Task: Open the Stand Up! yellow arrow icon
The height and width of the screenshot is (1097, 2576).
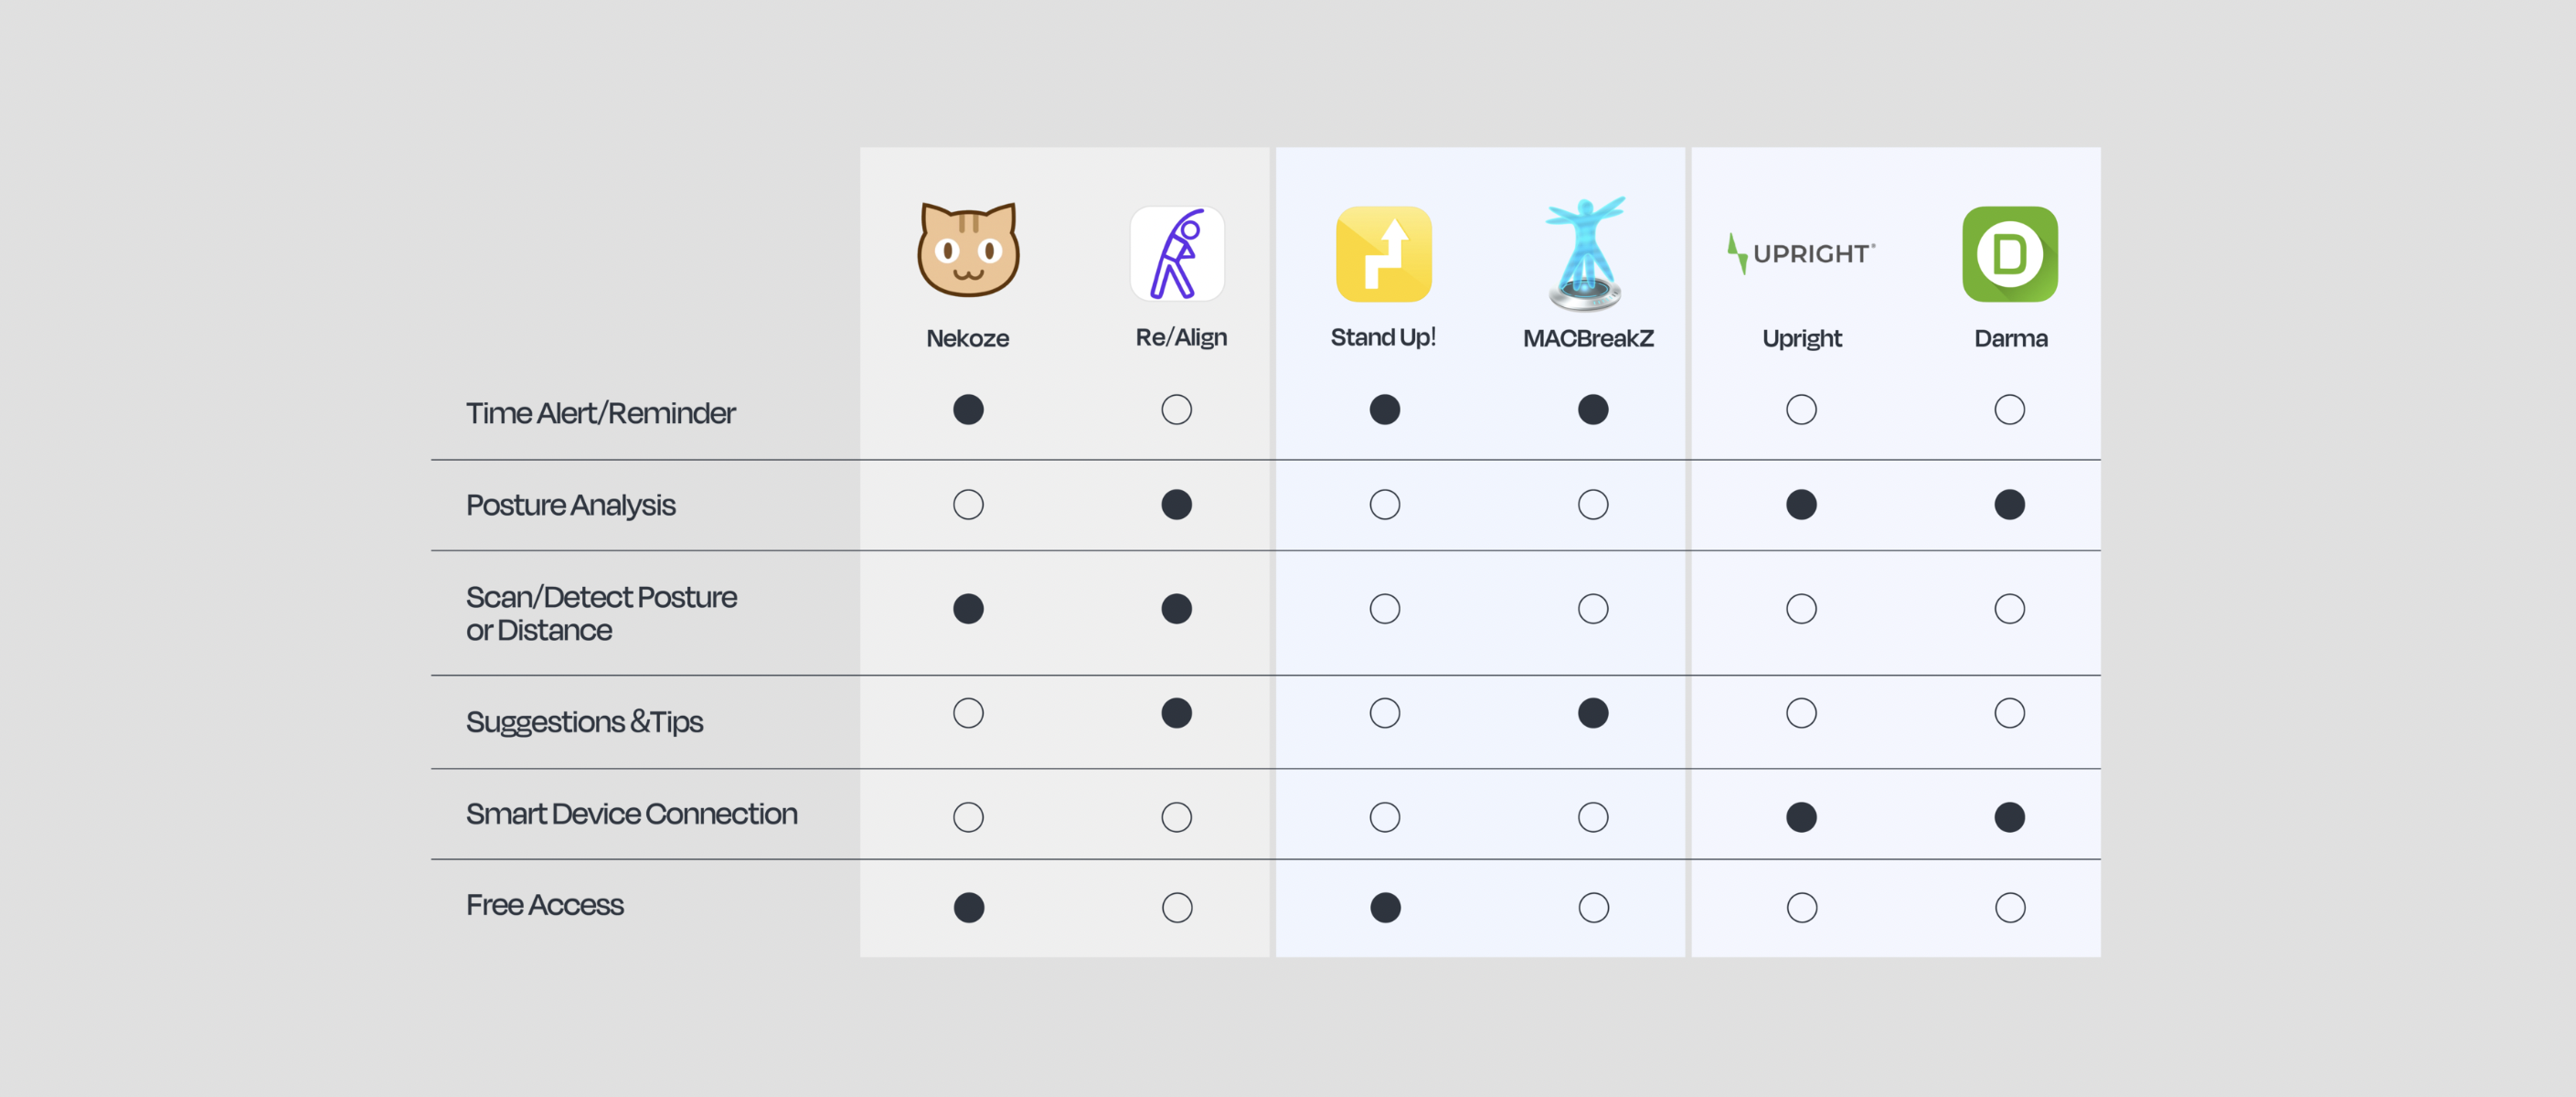Action: click(x=1384, y=254)
